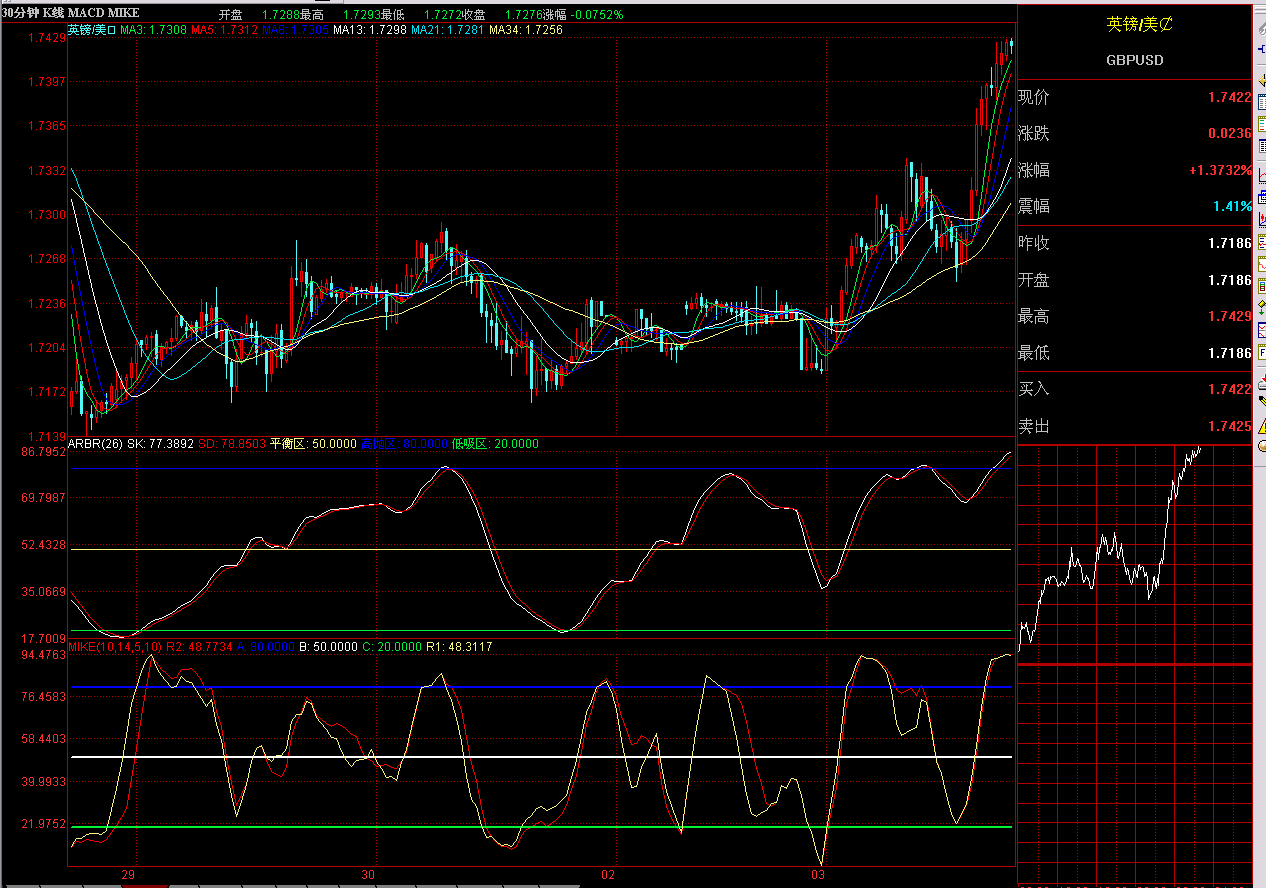The width and height of the screenshot is (1266, 888).
Task: Click the 21.9752 MIKE axis label
Action: [43, 824]
